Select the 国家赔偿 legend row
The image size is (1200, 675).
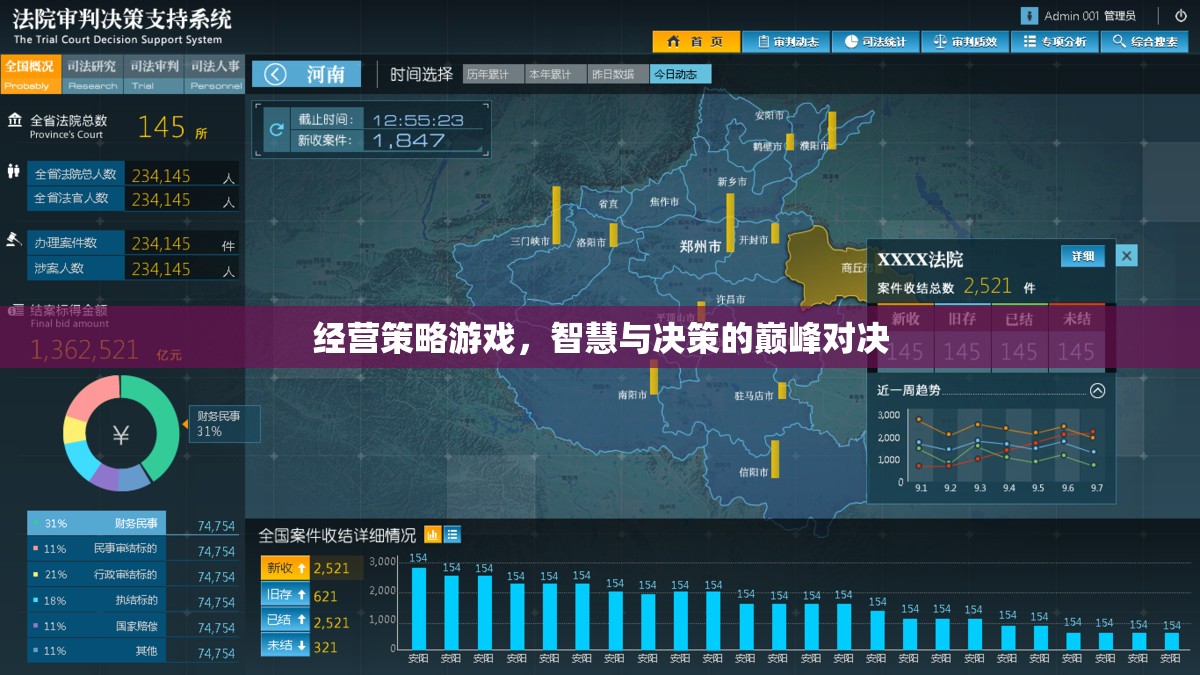(132, 627)
